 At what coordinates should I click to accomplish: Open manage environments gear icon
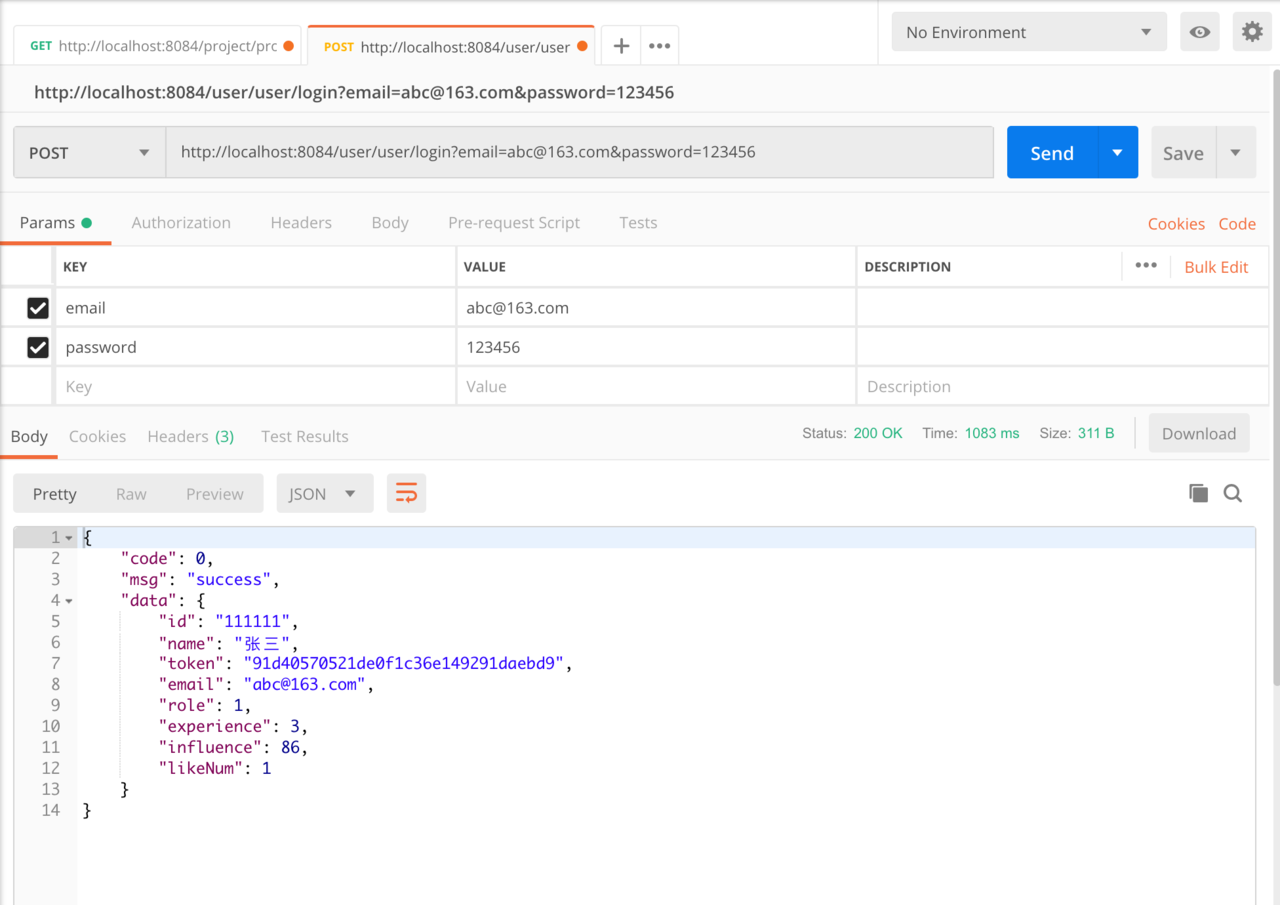pyautogui.click(x=1252, y=32)
